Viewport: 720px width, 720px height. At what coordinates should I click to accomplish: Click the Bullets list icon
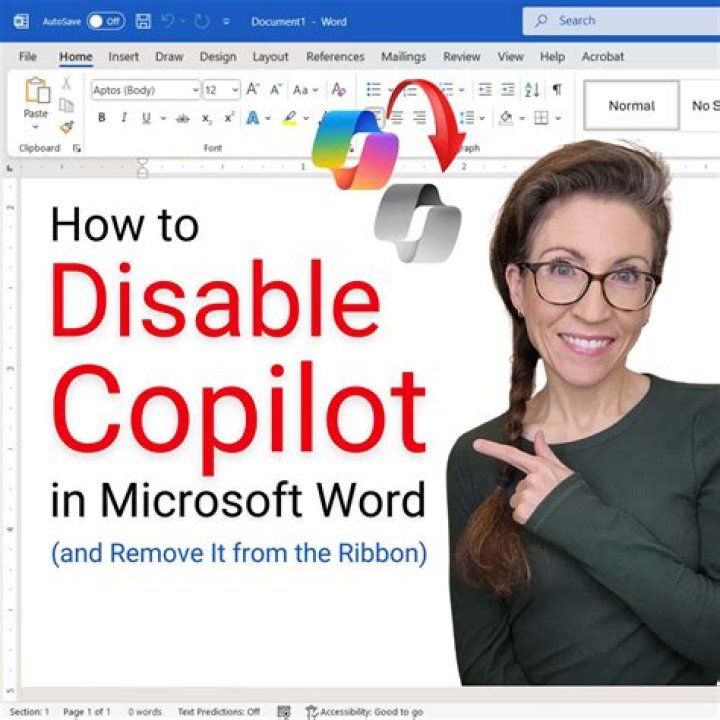[373, 89]
